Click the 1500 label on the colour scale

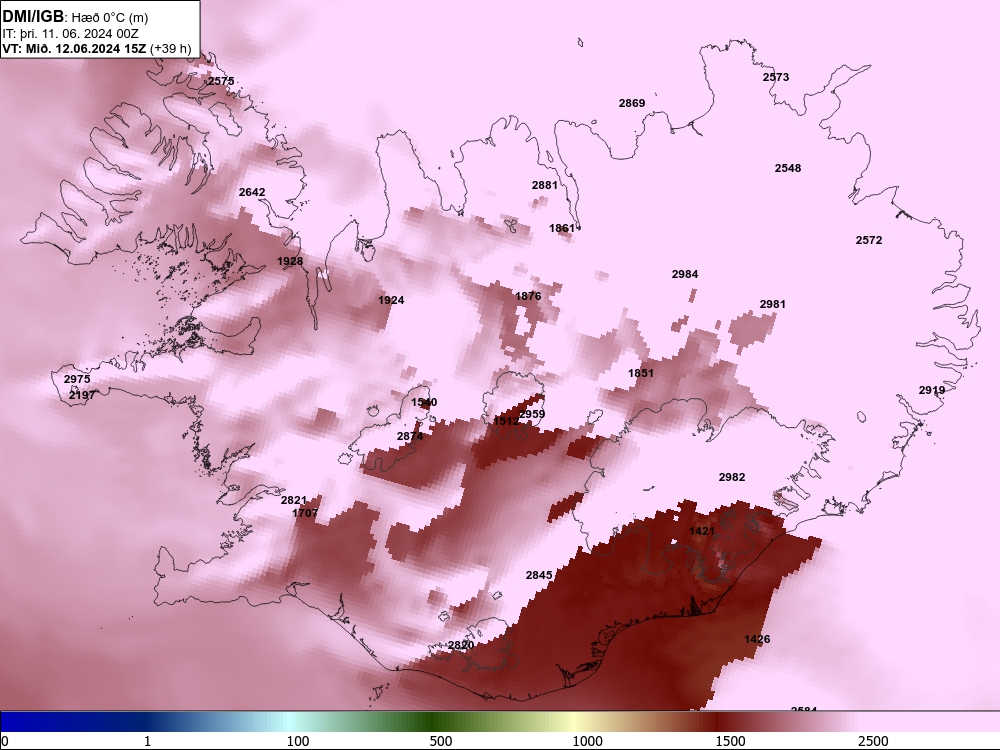click(730, 741)
